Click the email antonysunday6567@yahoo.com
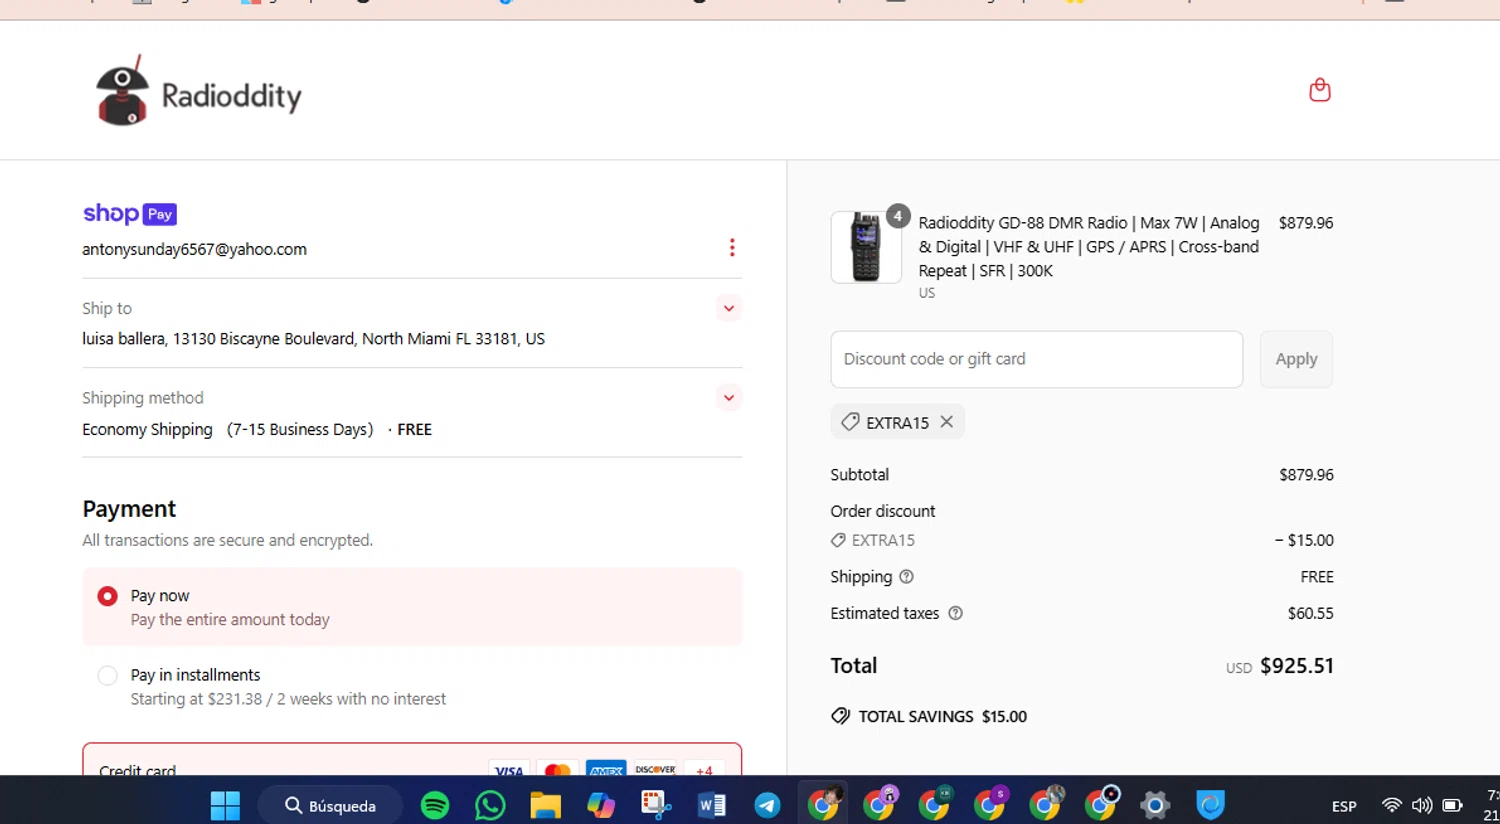1500x824 pixels. tap(194, 249)
